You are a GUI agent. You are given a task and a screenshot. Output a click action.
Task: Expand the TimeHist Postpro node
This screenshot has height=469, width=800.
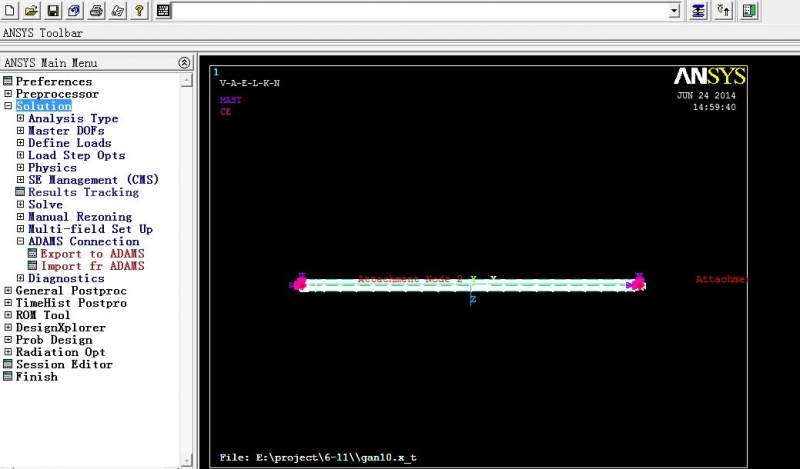(x=8, y=302)
